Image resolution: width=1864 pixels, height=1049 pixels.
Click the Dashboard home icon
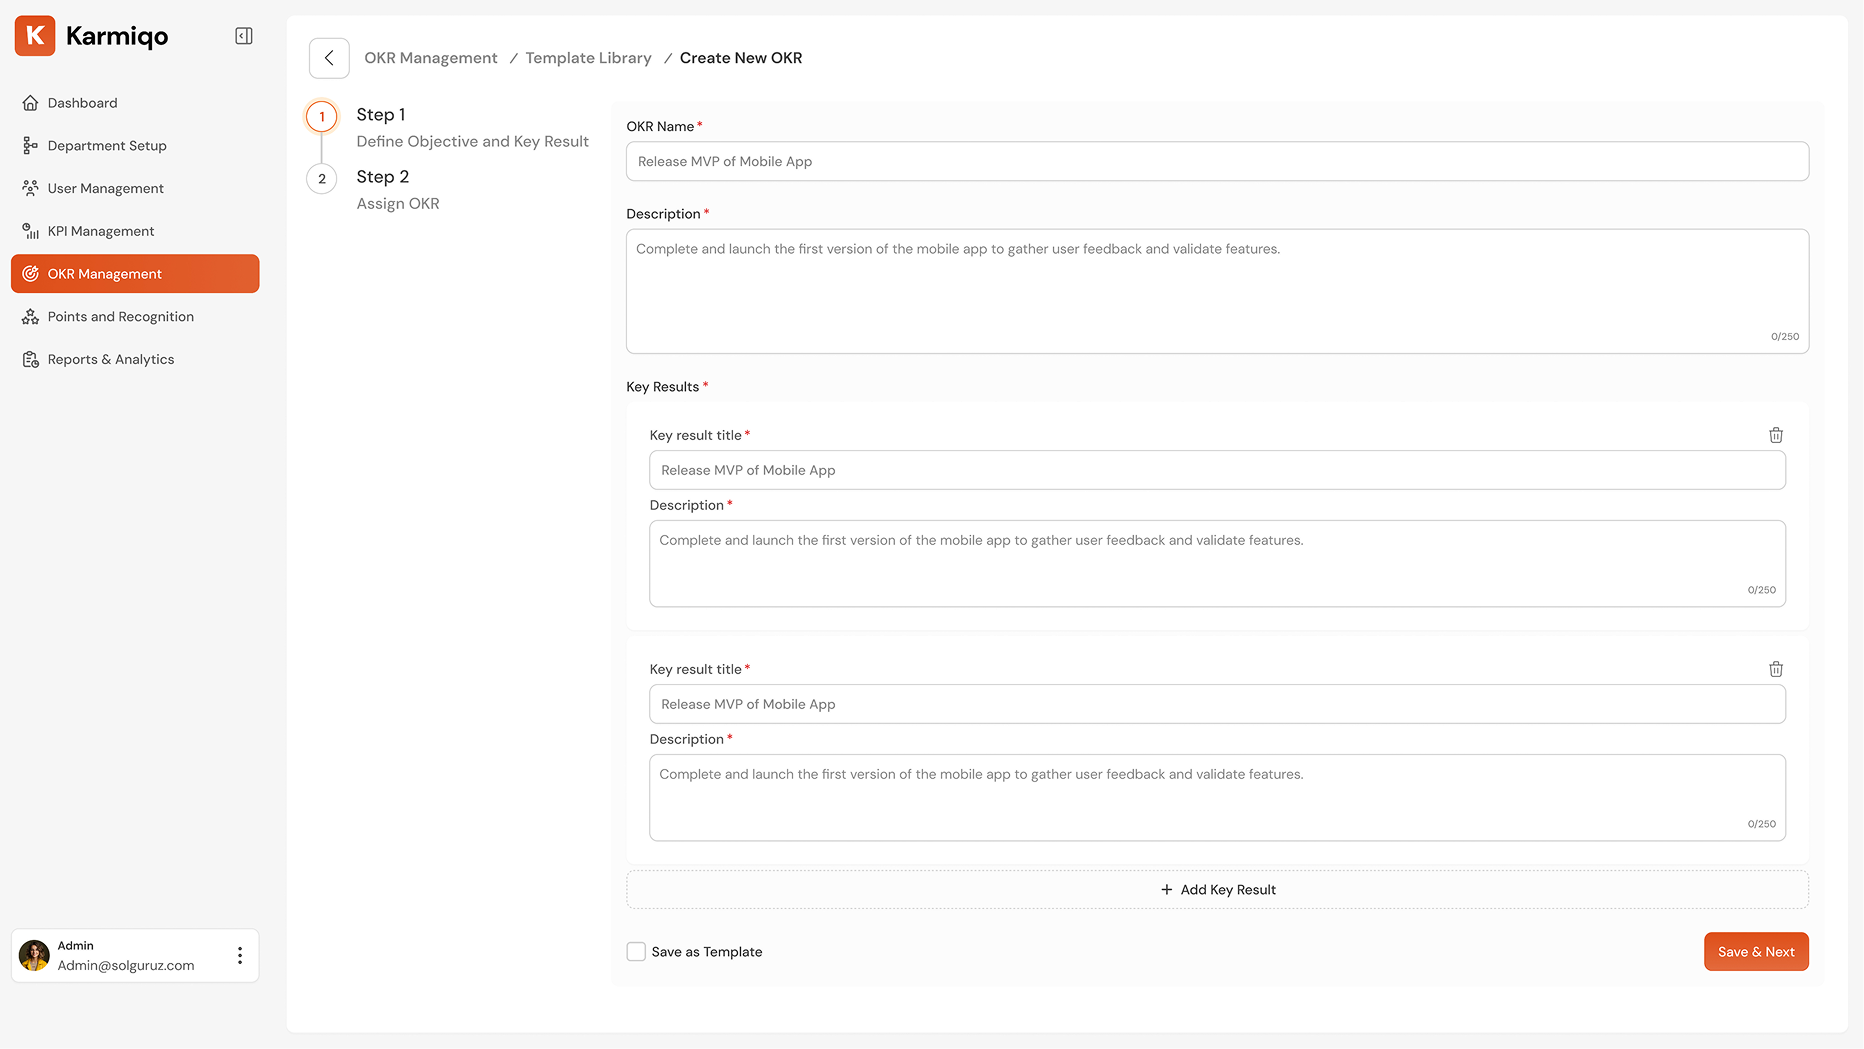pos(31,103)
